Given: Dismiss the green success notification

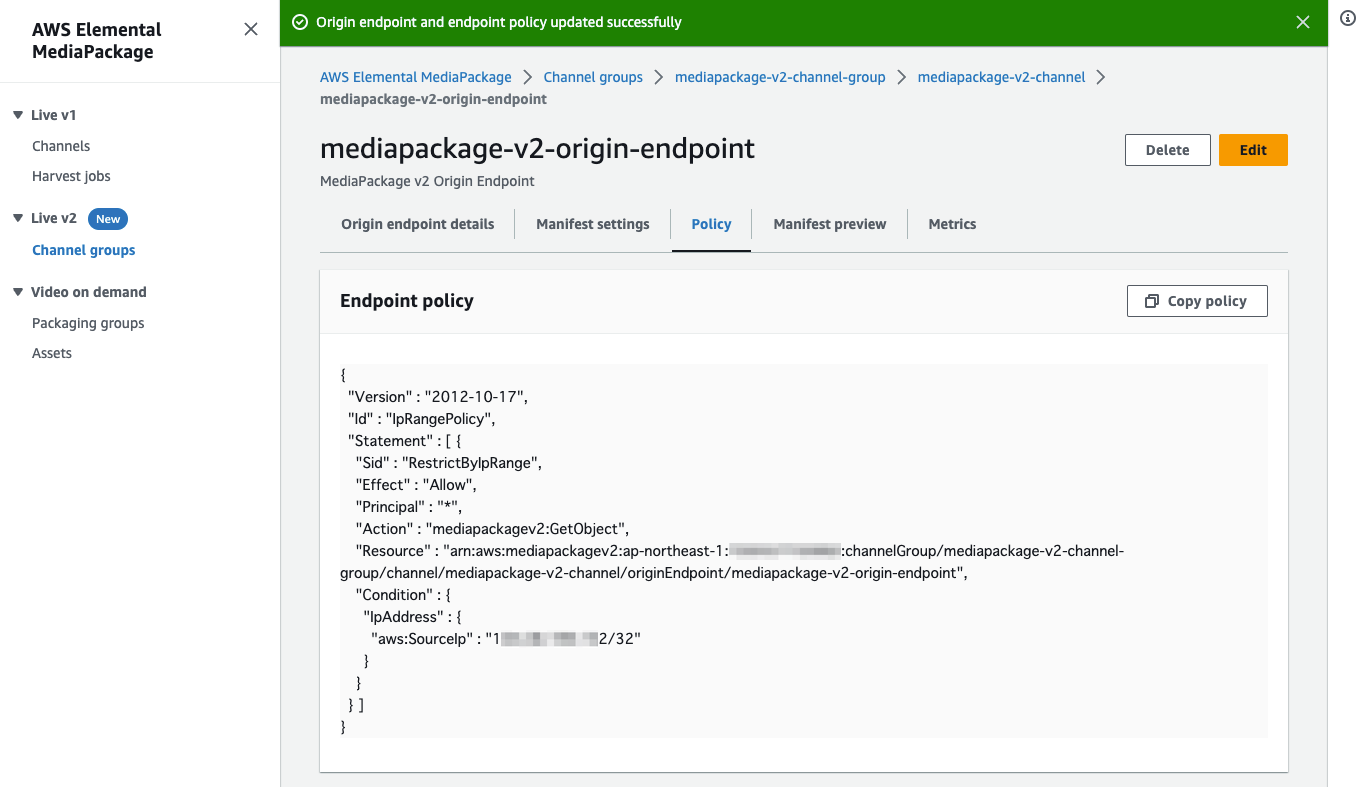Looking at the screenshot, I should 1303,21.
